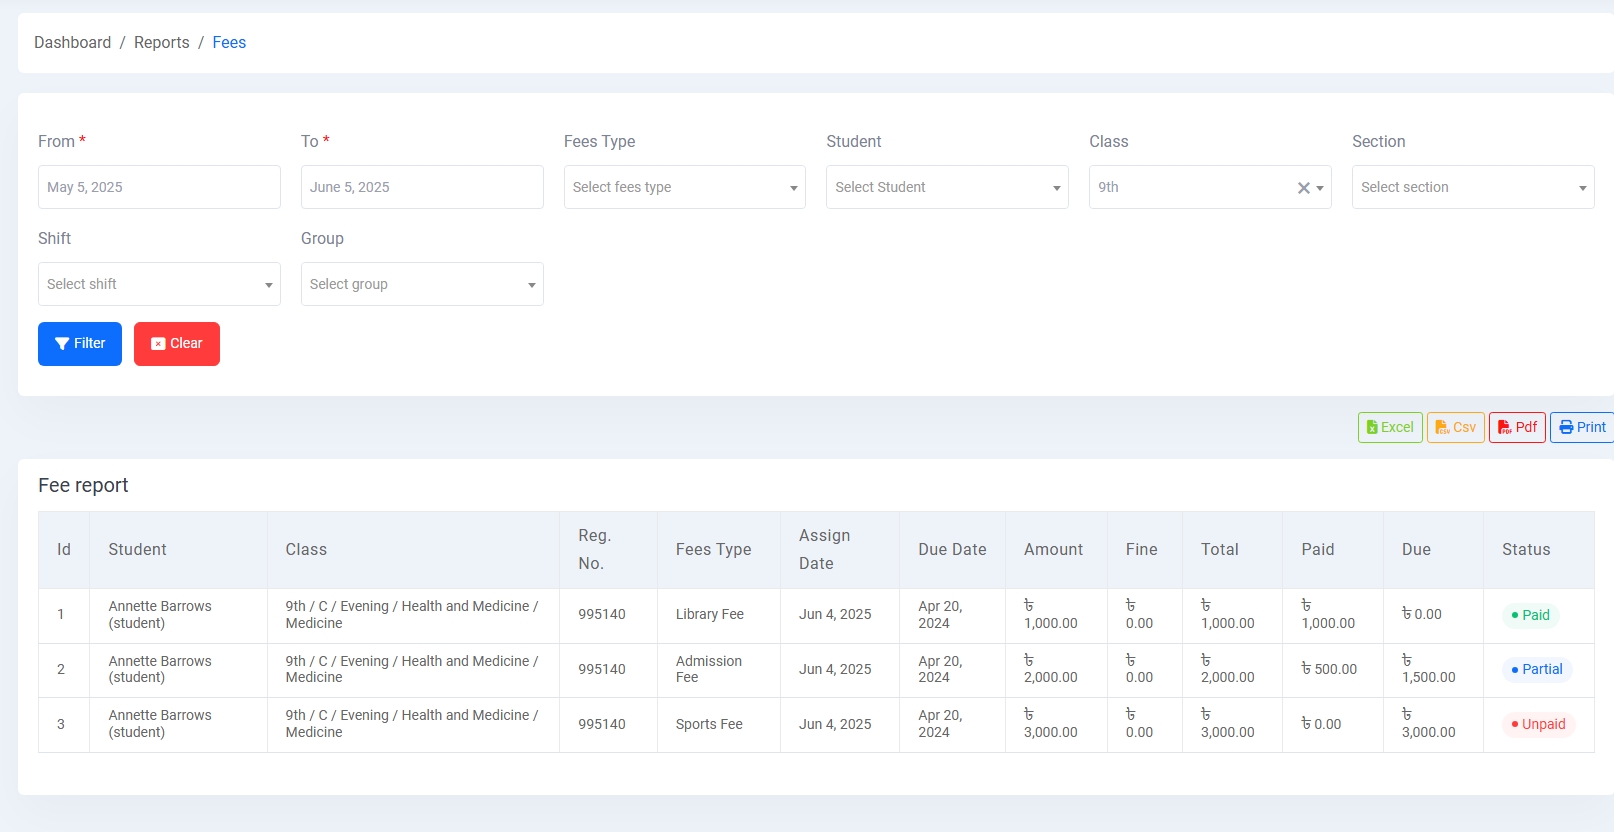Open the Select Student dropdown
The width and height of the screenshot is (1614, 832).
(947, 187)
